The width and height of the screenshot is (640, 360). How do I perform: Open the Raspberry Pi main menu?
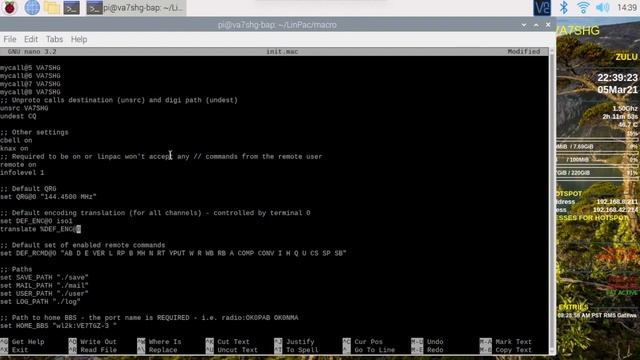tap(9, 7)
